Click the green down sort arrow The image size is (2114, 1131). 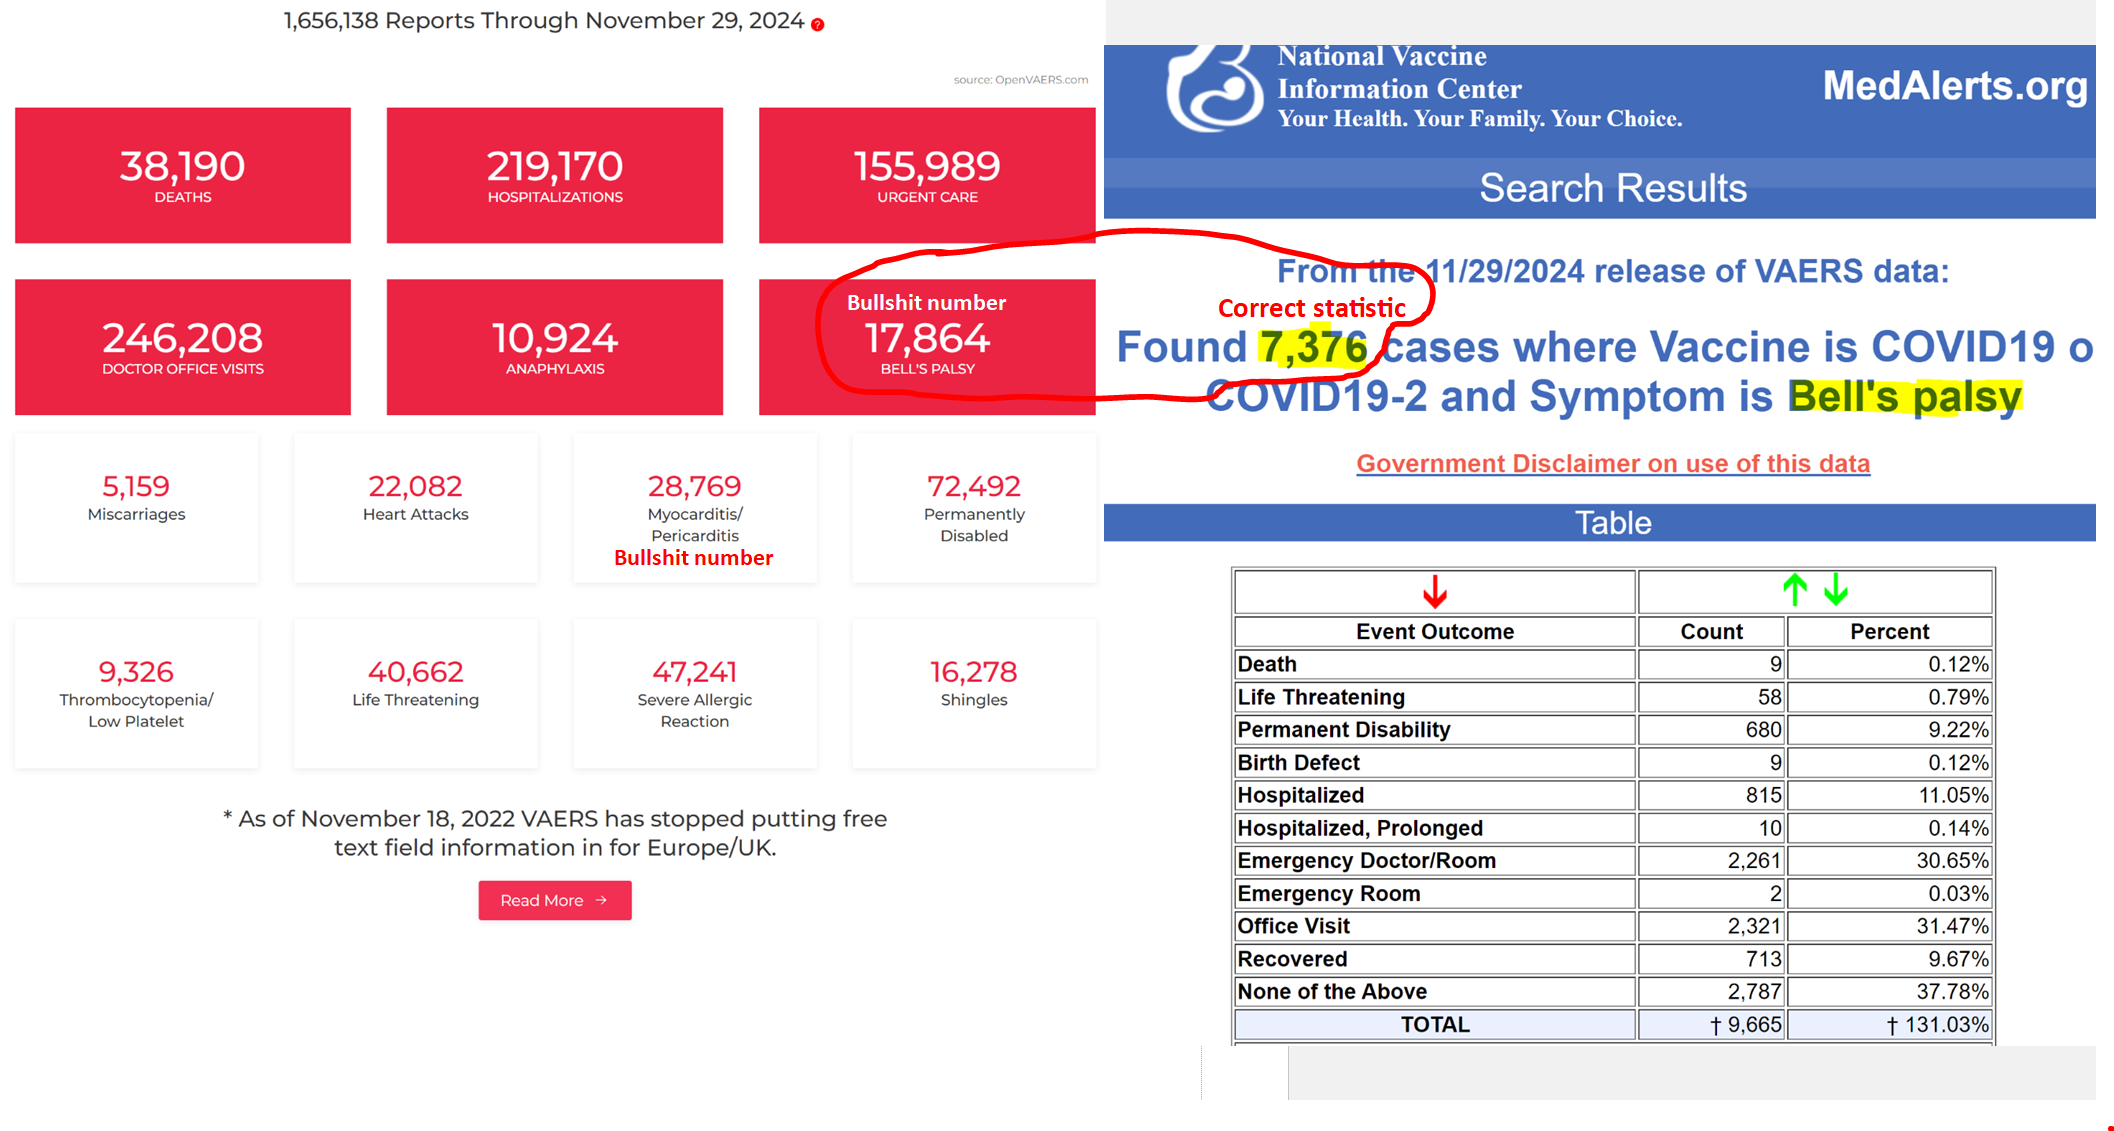[x=1835, y=590]
